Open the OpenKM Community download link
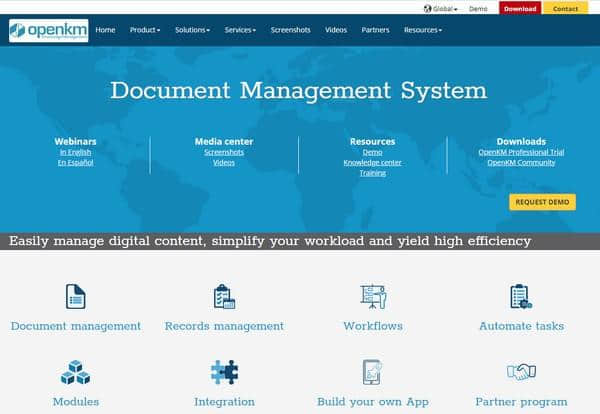This screenshot has width=600, height=414. point(521,163)
